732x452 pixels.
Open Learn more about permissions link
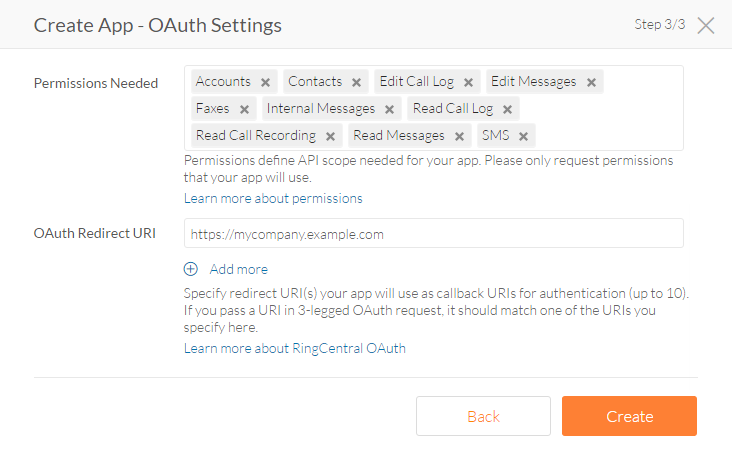(273, 198)
